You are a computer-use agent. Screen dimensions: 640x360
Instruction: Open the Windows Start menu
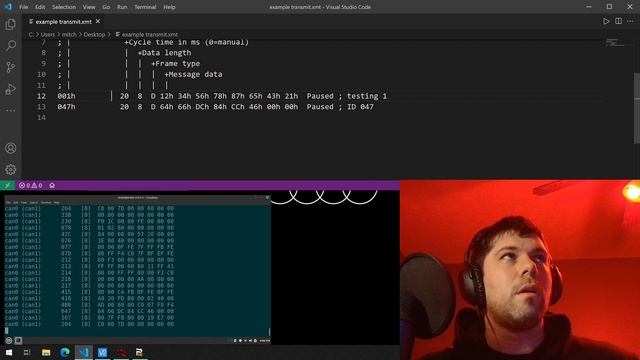point(8,352)
